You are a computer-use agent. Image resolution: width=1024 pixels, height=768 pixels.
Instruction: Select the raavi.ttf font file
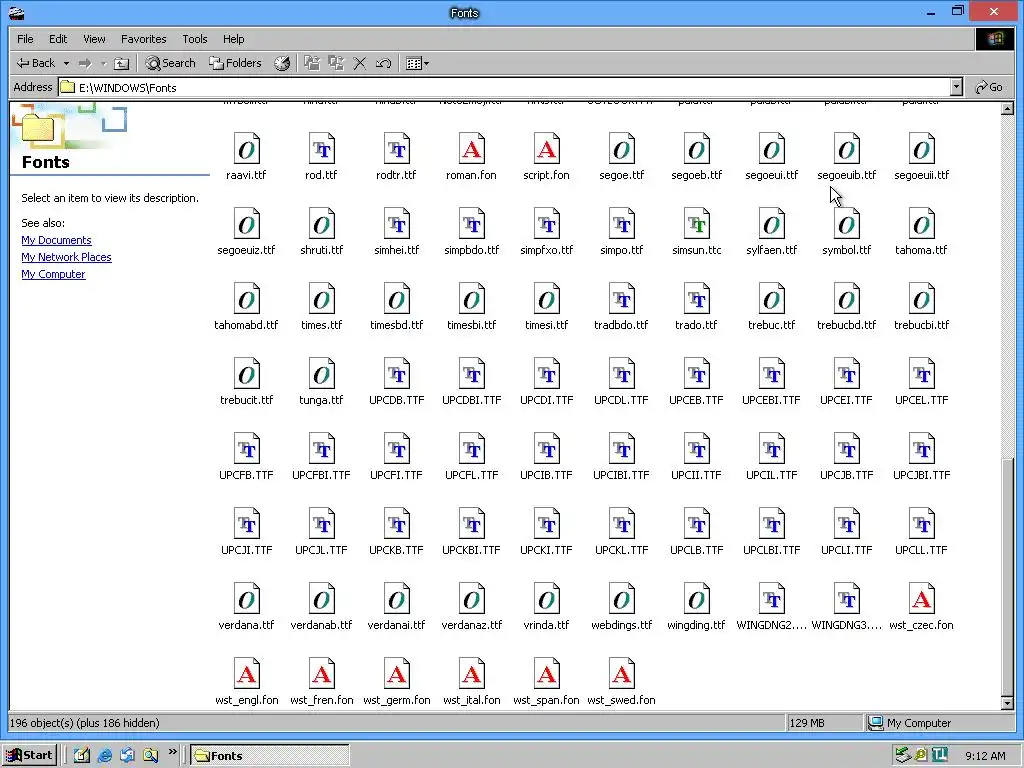click(x=246, y=157)
